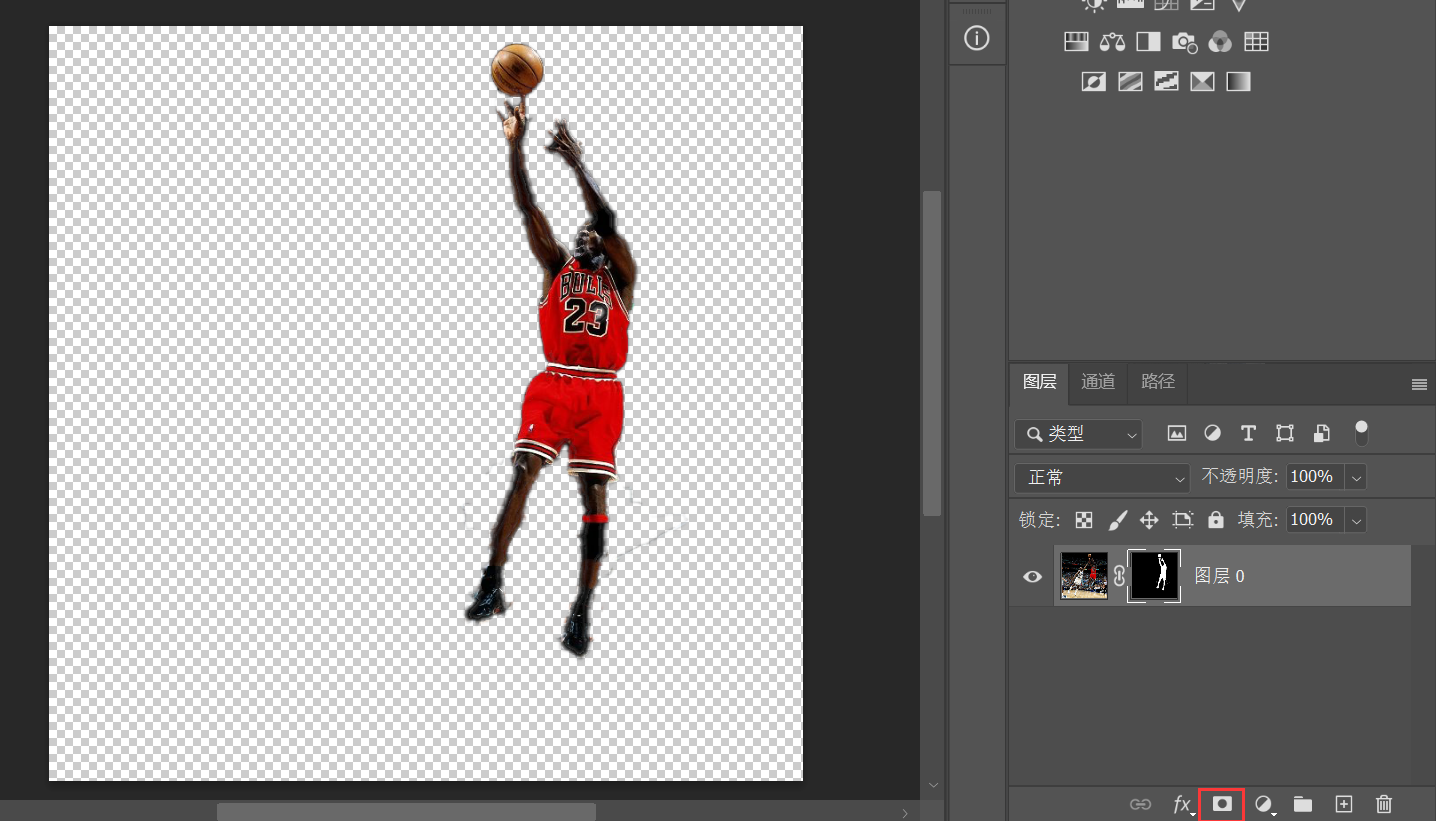Add a Posterize adjustment layer
The width and height of the screenshot is (1436, 821).
pos(1130,82)
